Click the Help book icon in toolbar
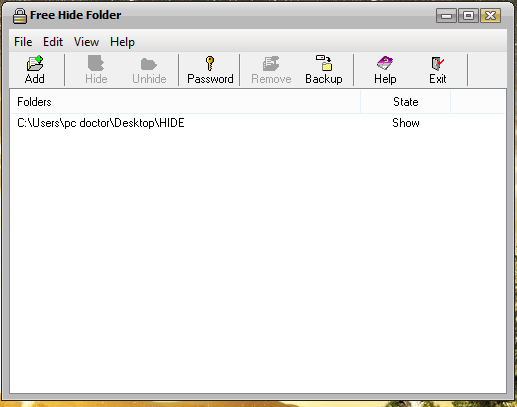 point(385,63)
